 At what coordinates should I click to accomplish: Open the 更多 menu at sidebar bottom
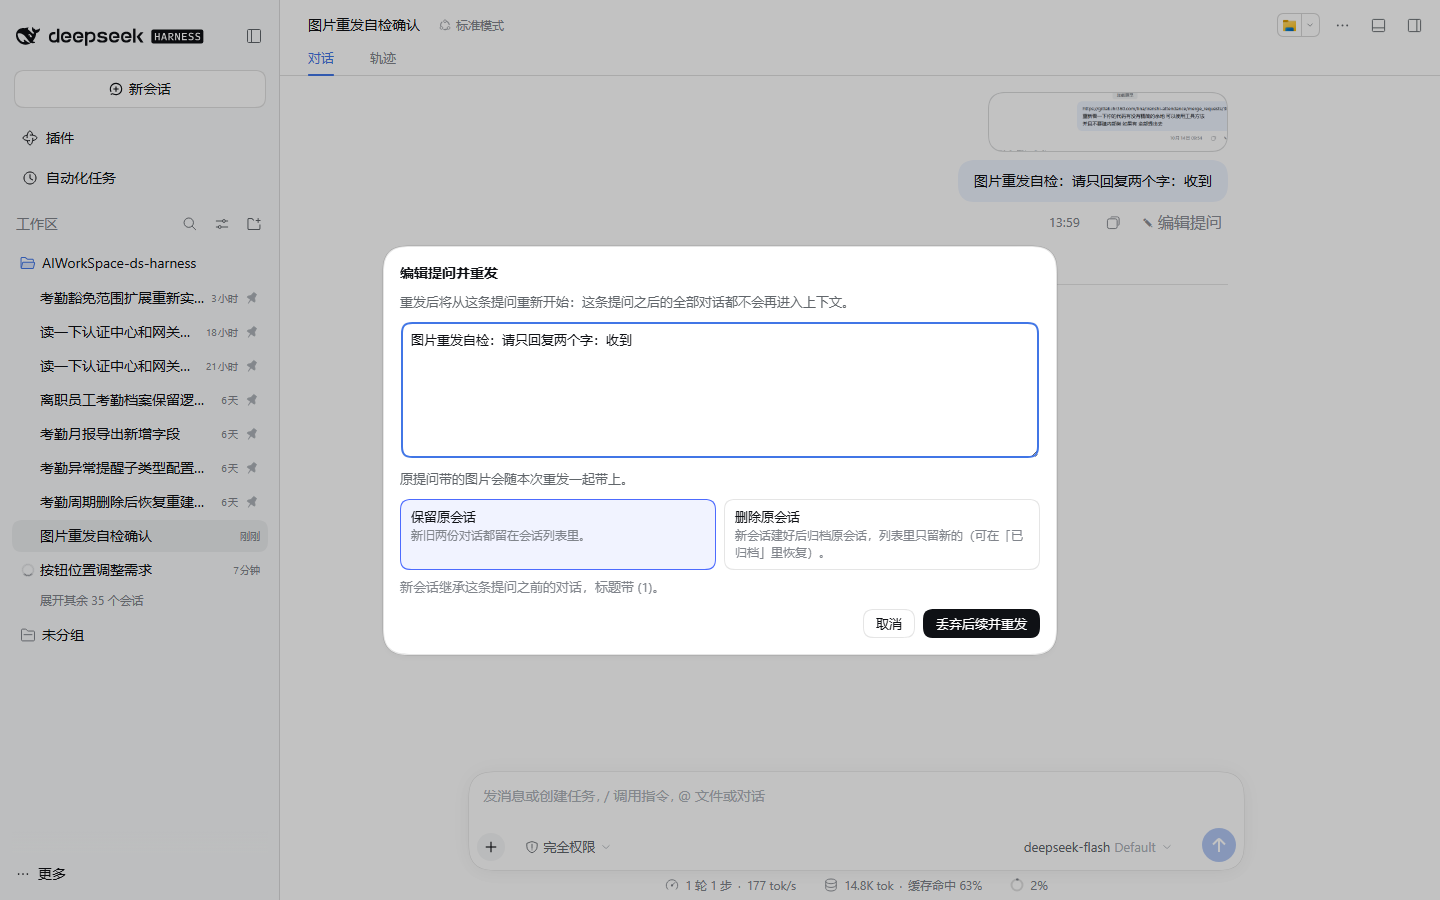coord(41,874)
